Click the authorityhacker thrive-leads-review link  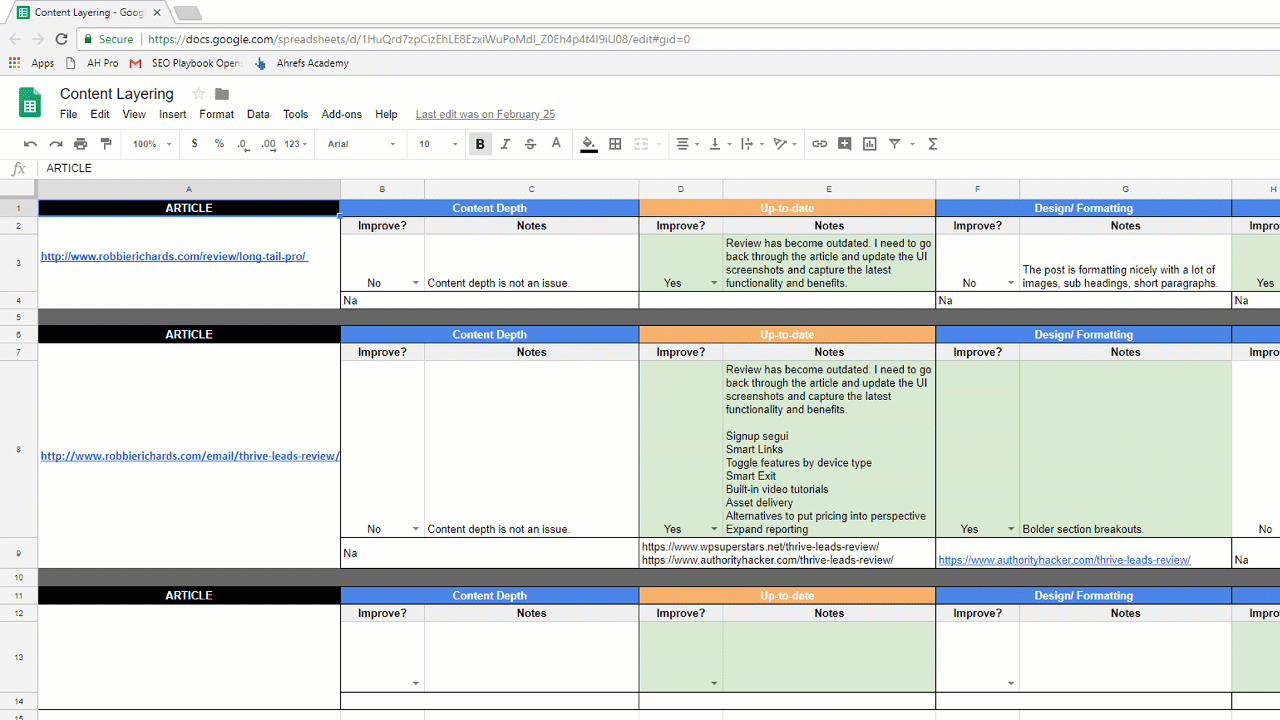1064,560
